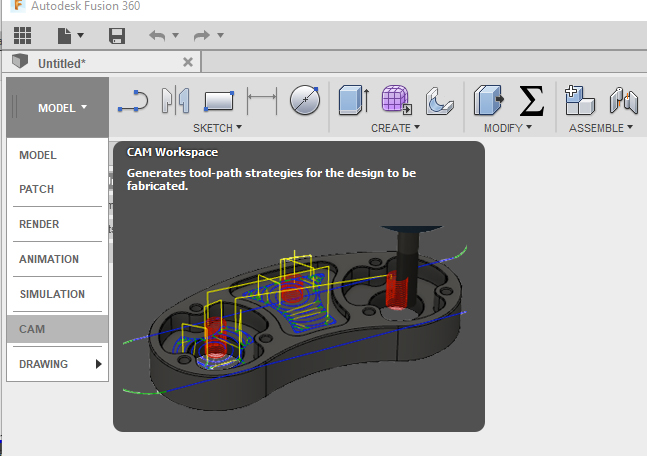Select the Extrude tool
Viewport: 647px width, 456px height.
coord(354,100)
